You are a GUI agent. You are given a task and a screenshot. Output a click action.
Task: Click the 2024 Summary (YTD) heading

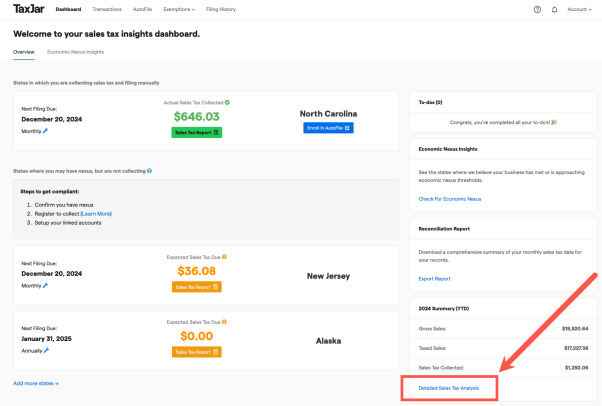(443, 309)
